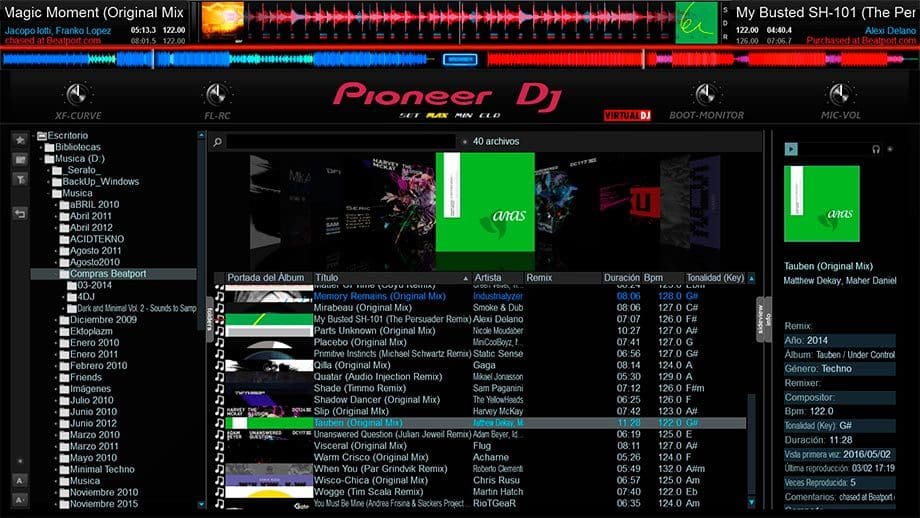Image resolution: width=920 pixels, height=518 pixels.
Task: Click the Género: Techno field
Action: (839, 368)
